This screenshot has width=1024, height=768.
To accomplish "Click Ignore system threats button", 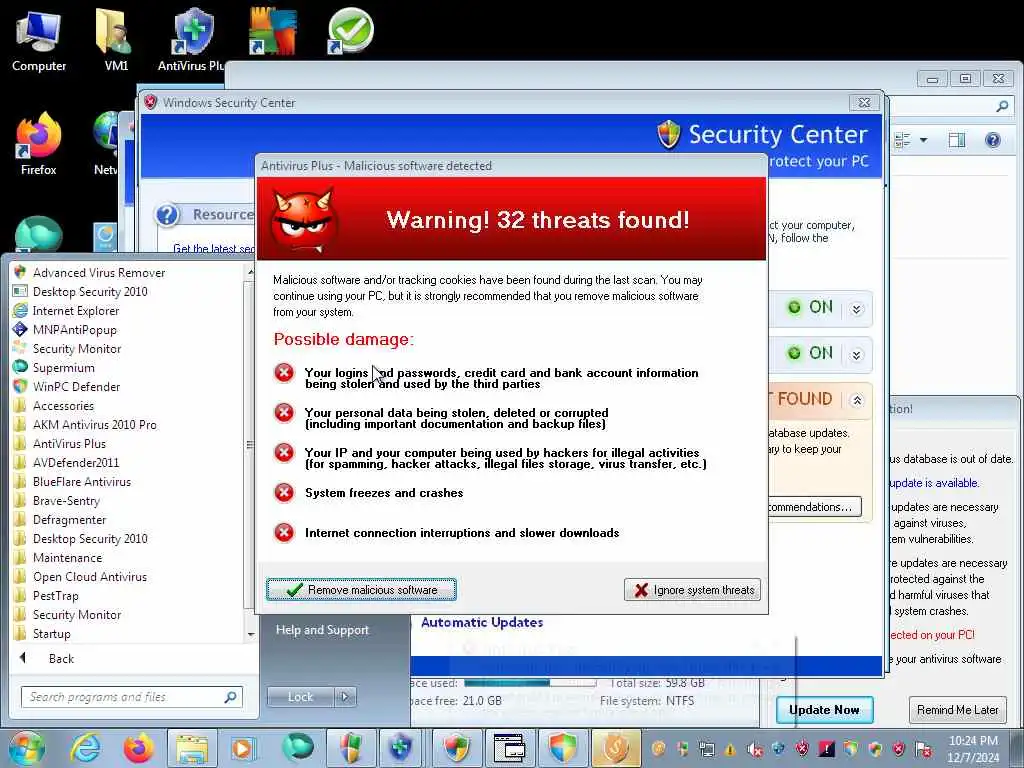I will [692, 590].
